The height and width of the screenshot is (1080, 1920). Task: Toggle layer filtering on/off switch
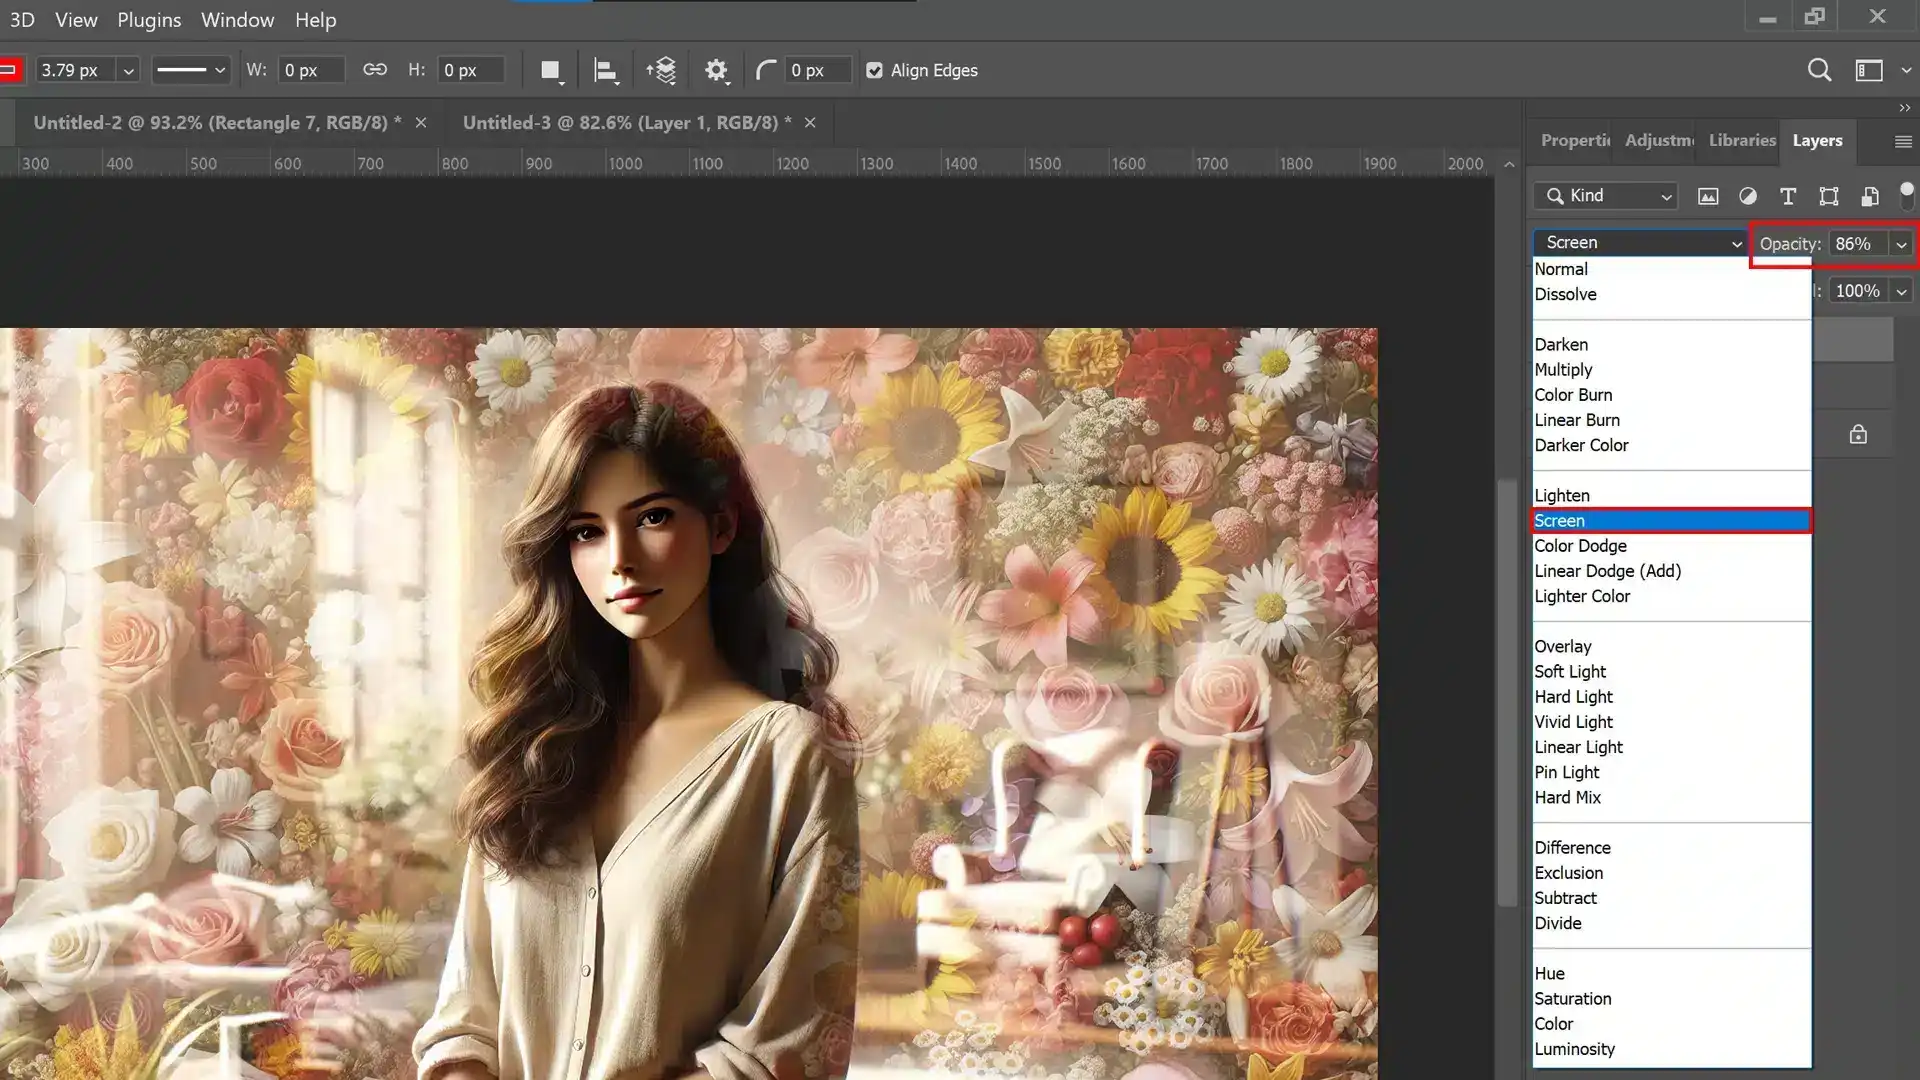coord(1906,195)
